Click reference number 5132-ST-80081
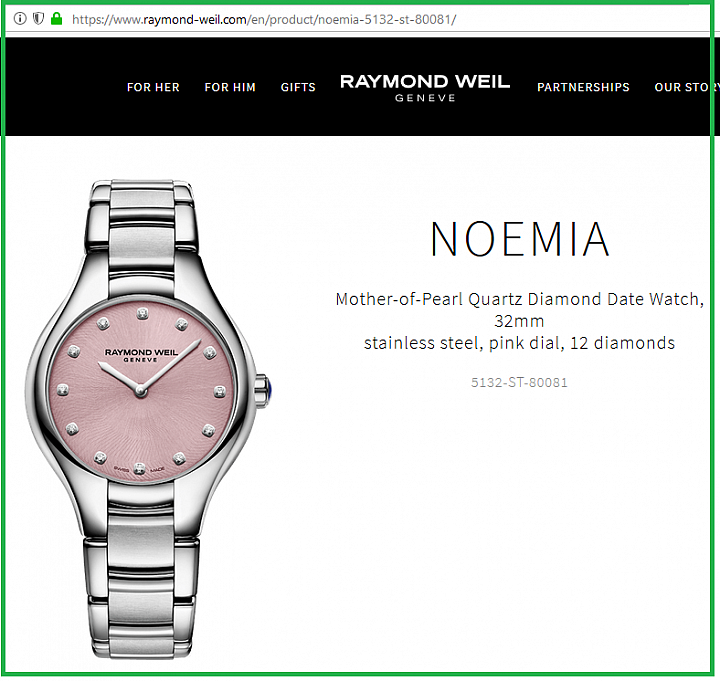The width and height of the screenshot is (720, 681). pyautogui.click(x=519, y=383)
